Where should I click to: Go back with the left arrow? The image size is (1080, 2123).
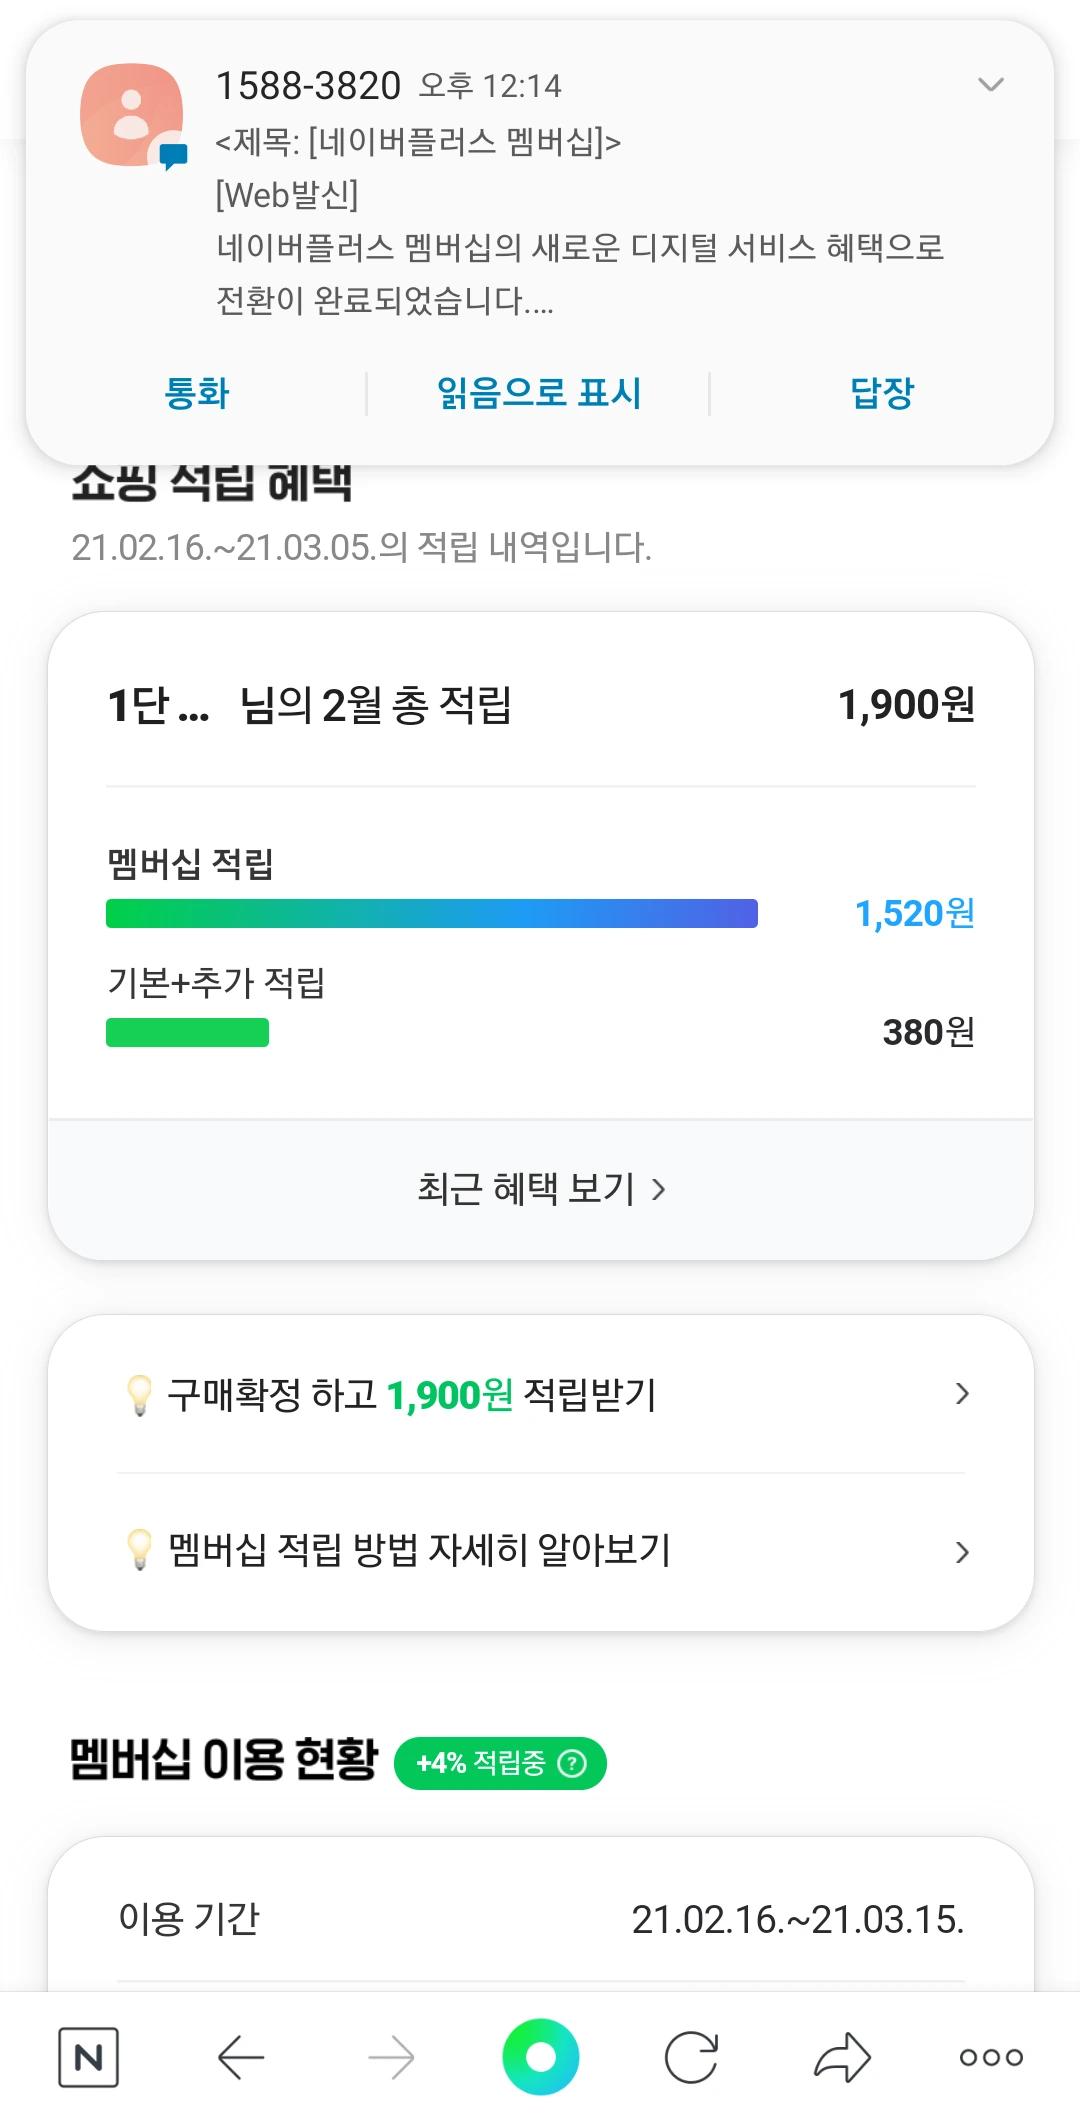pos(241,2057)
